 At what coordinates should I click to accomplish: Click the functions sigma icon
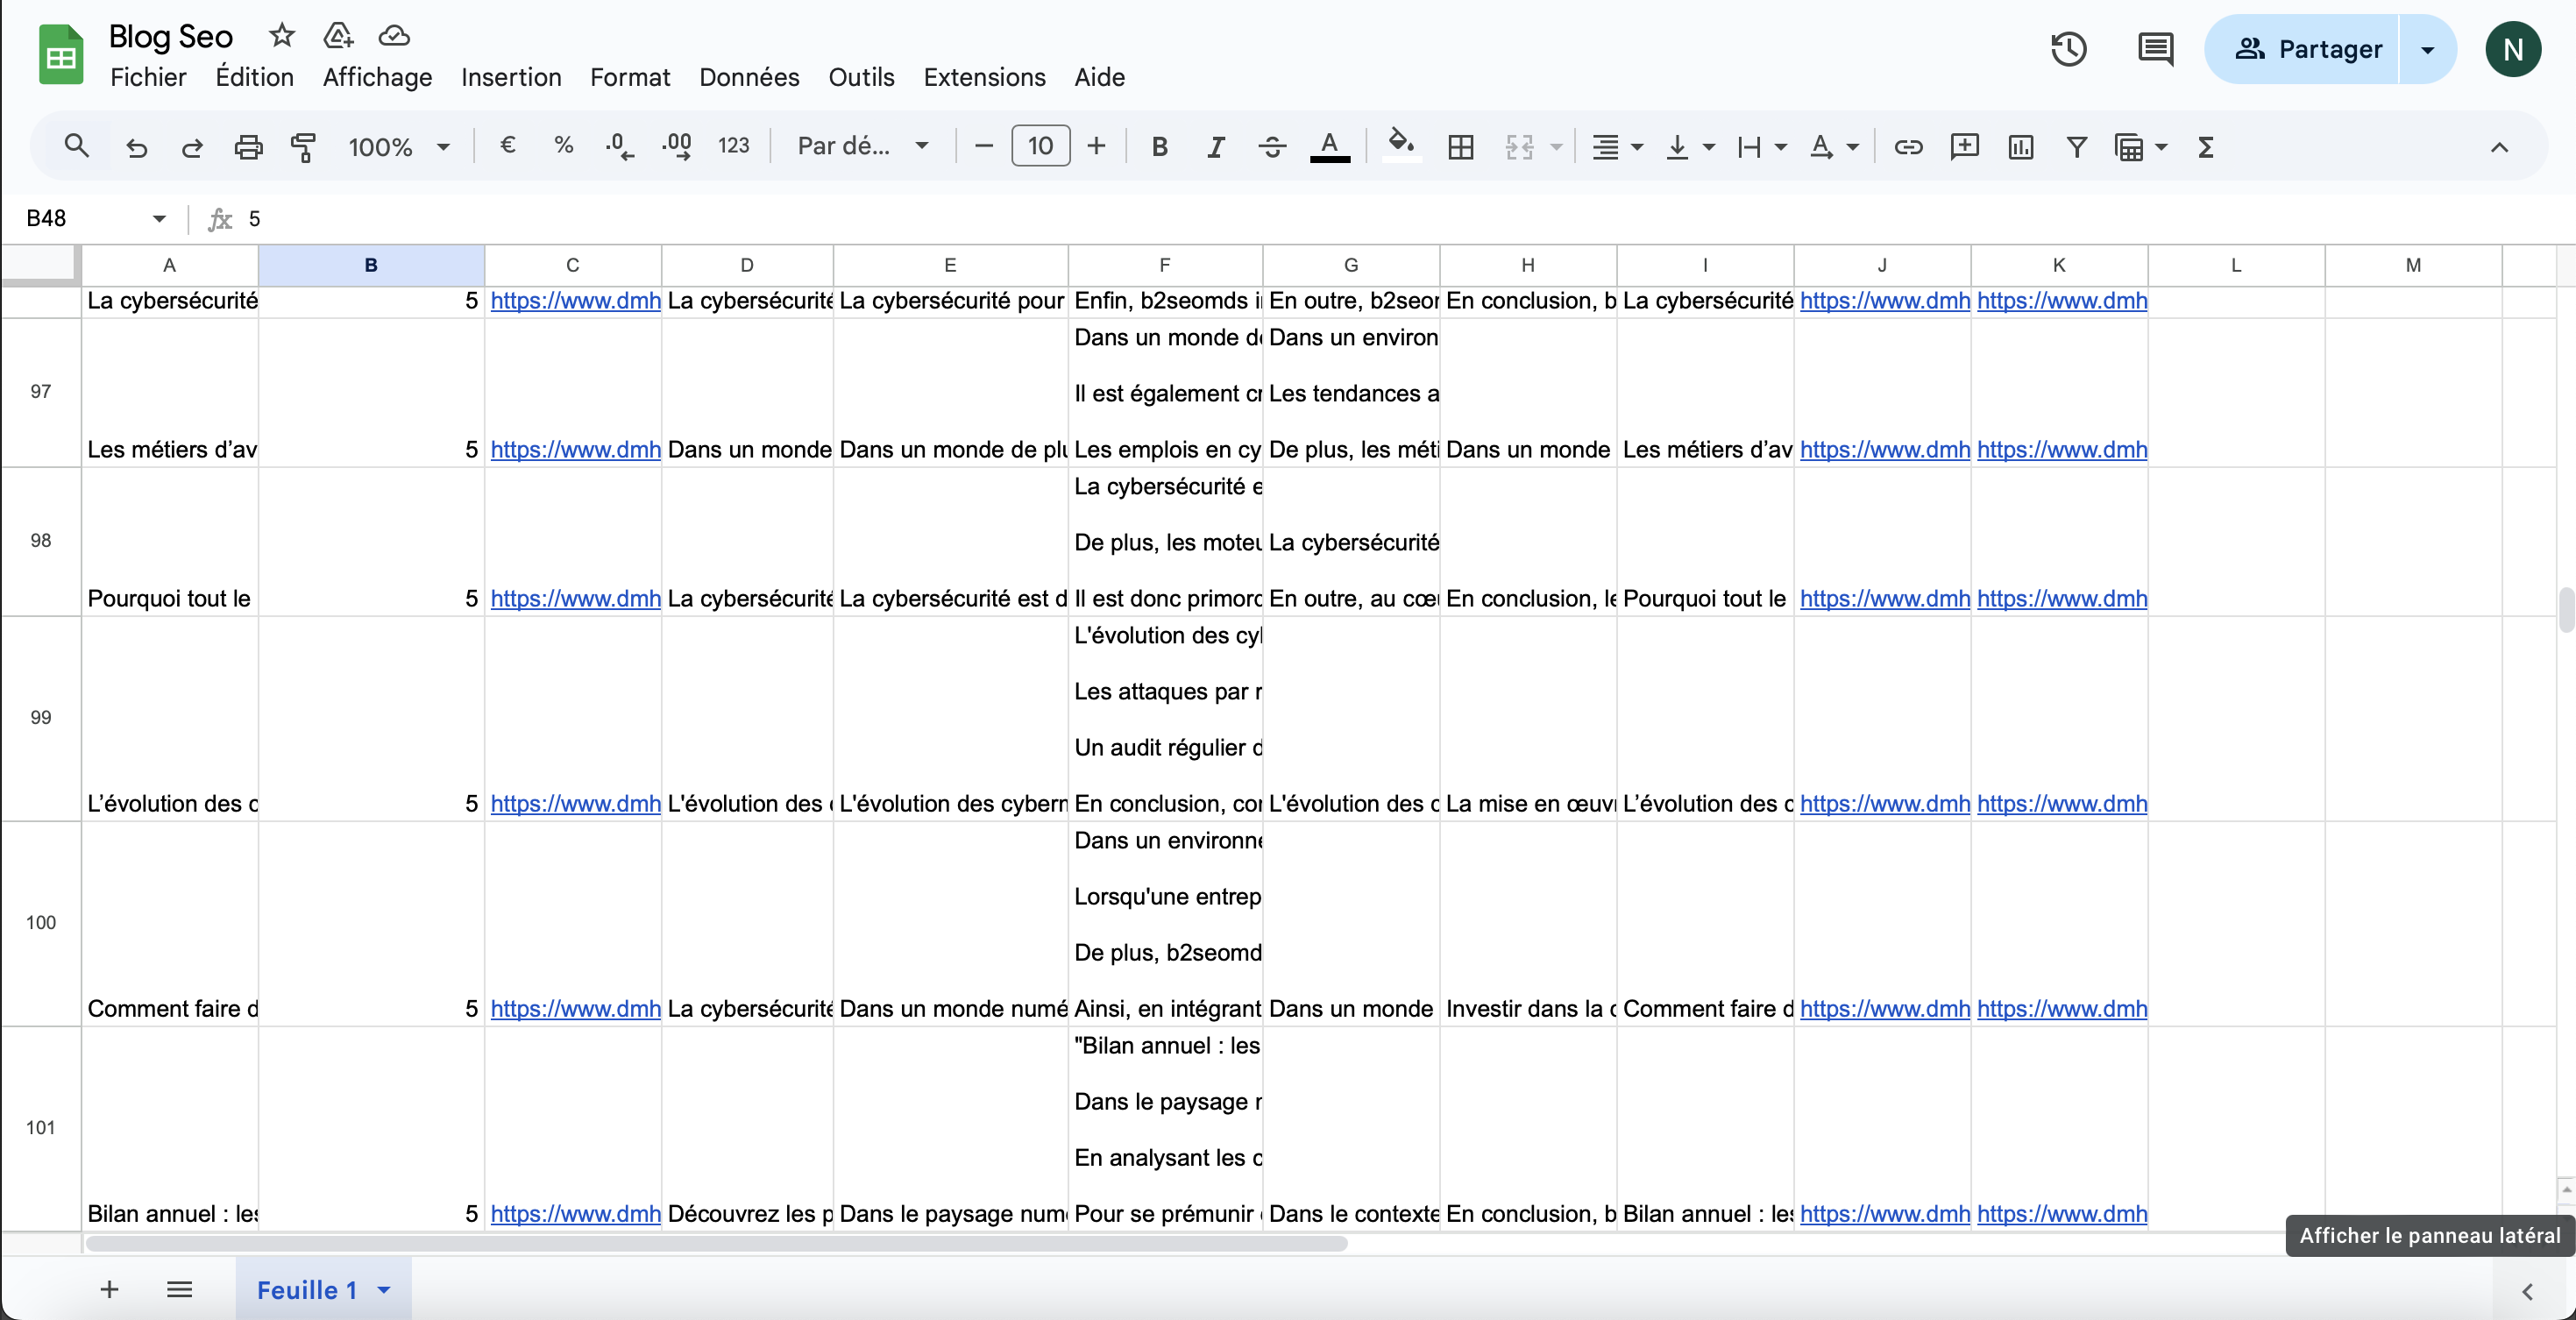pos(2205,147)
